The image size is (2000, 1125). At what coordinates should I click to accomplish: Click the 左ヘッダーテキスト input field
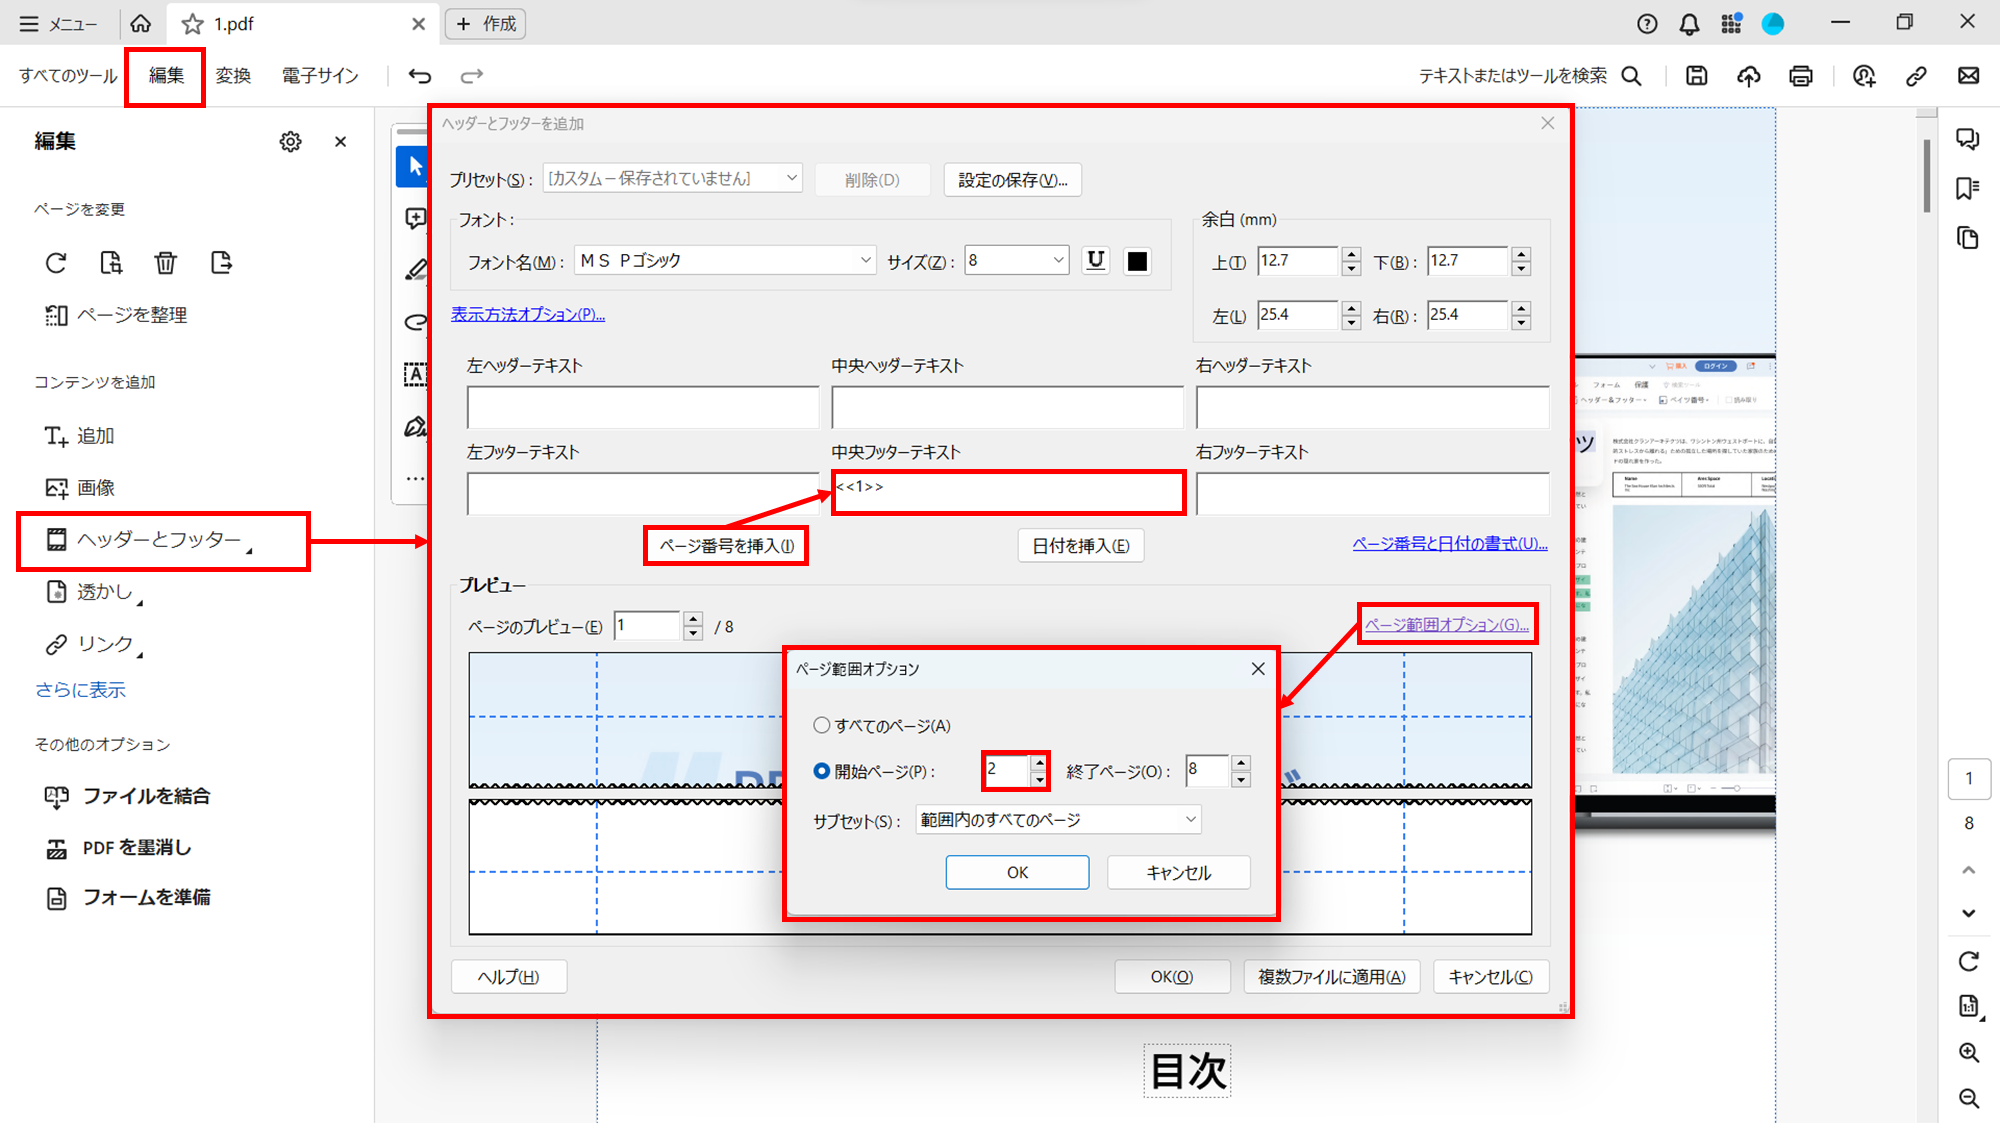(642, 407)
